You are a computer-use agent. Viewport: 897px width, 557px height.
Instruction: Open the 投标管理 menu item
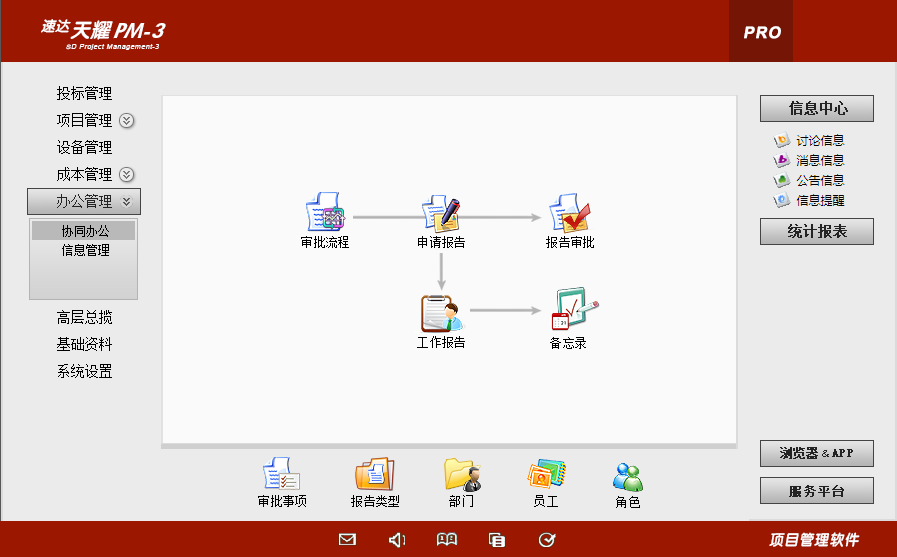click(x=84, y=94)
